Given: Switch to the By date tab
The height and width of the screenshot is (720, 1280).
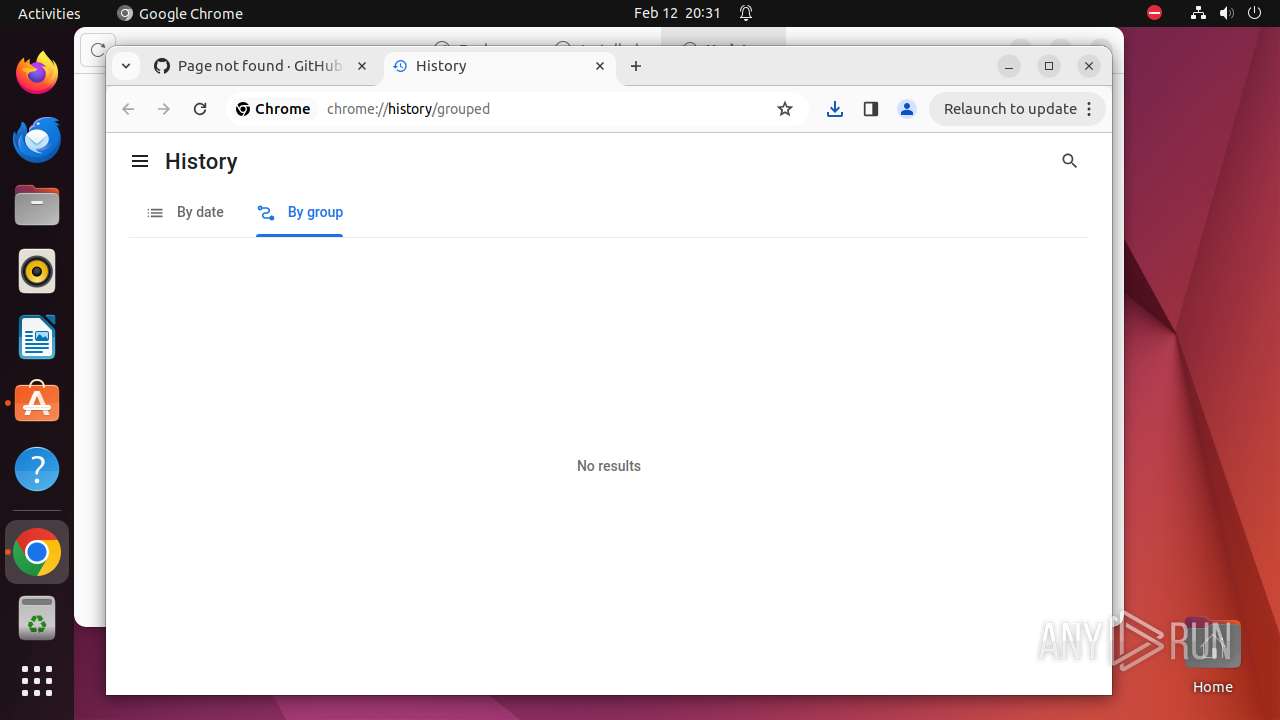Looking at the screenshot, I should 186,212.
